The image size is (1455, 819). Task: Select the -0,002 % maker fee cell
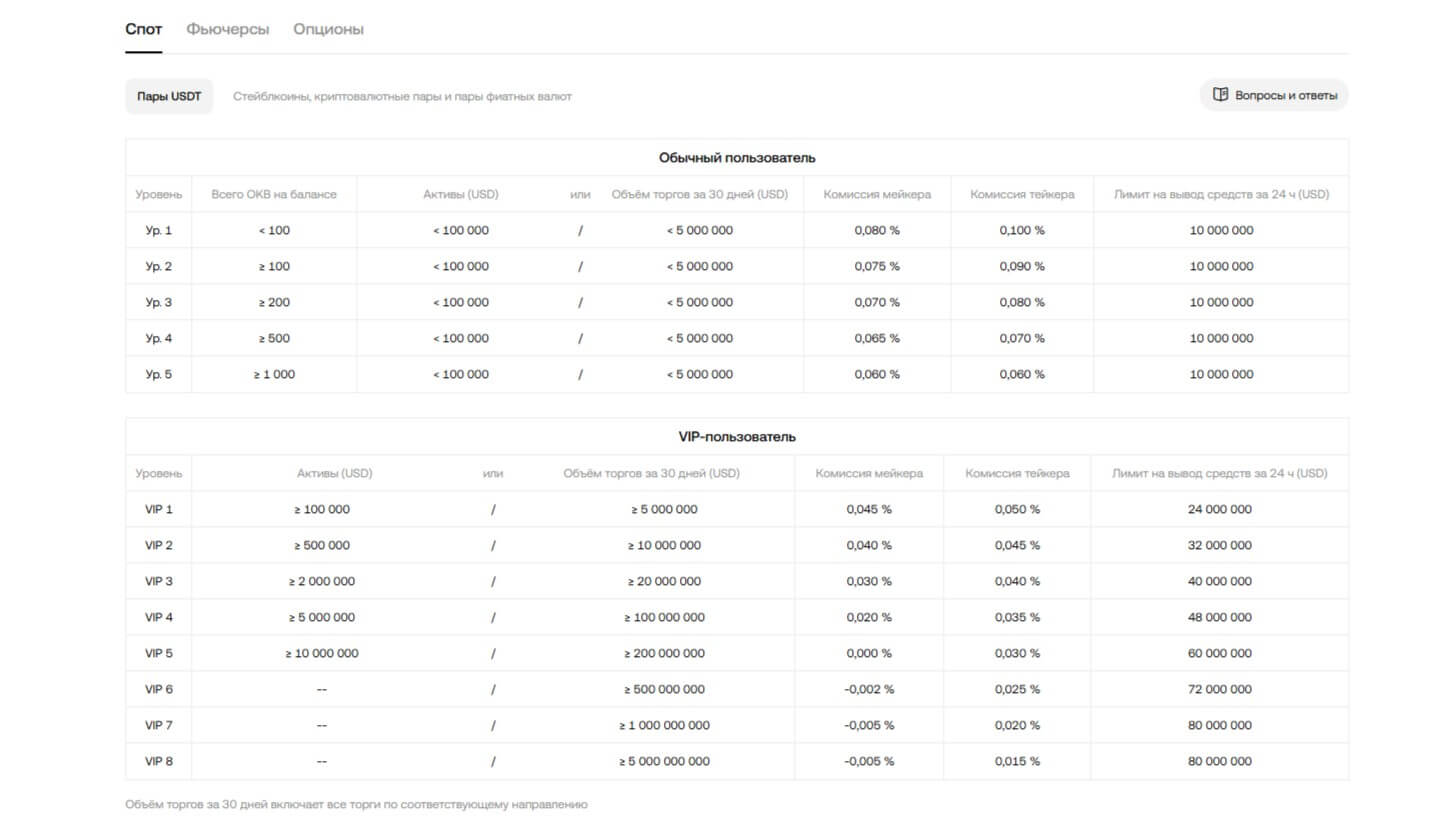868,689
